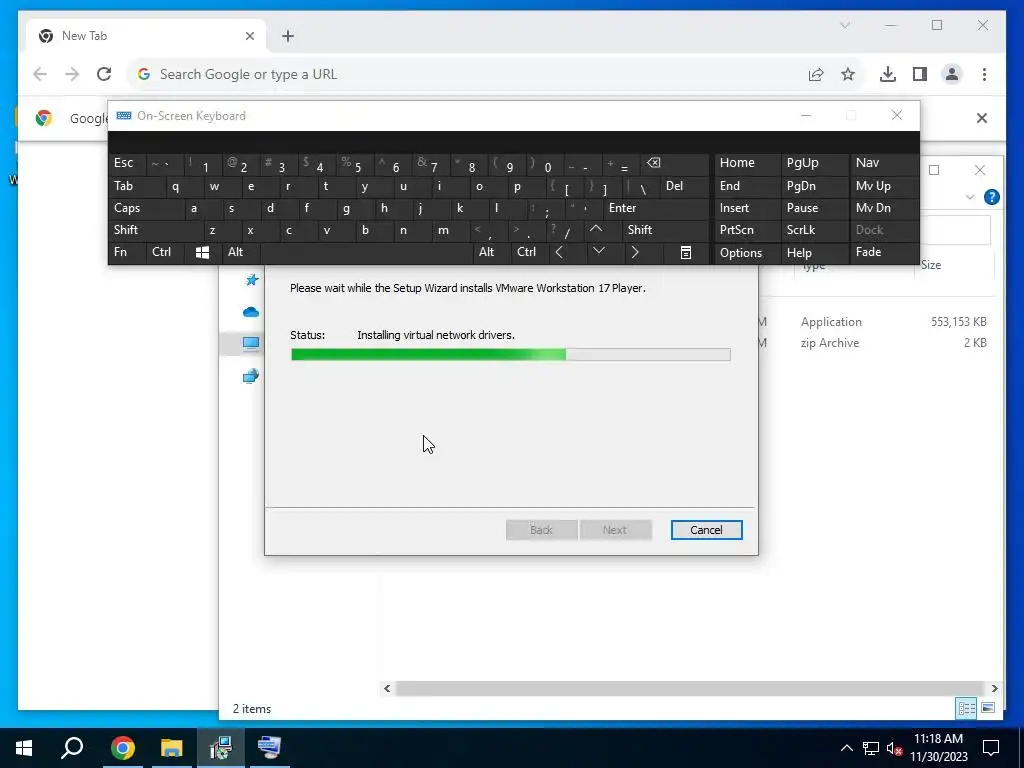Switch File Explorer to details view icon
1024x768 pixels.
(967, 708)
